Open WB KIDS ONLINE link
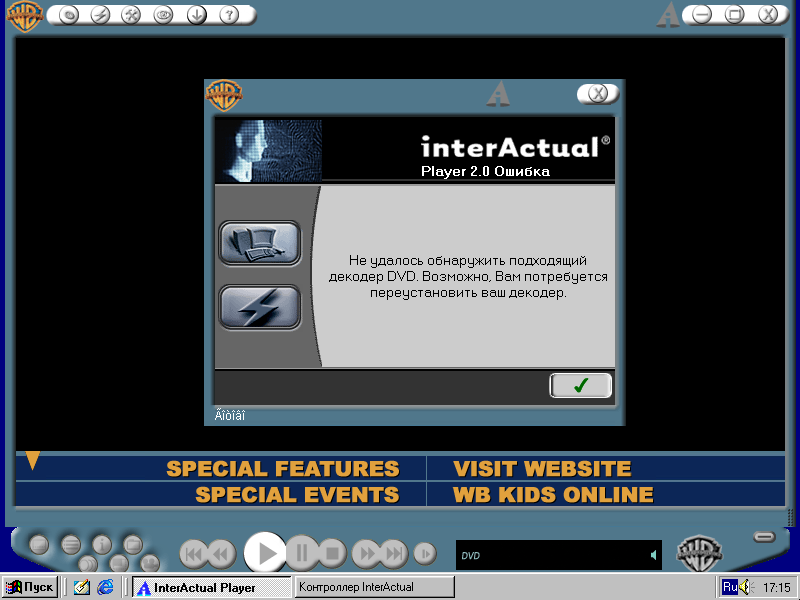The height and width of the screenshot is (600, 800). pyautogui.click(x=553, y=495)
